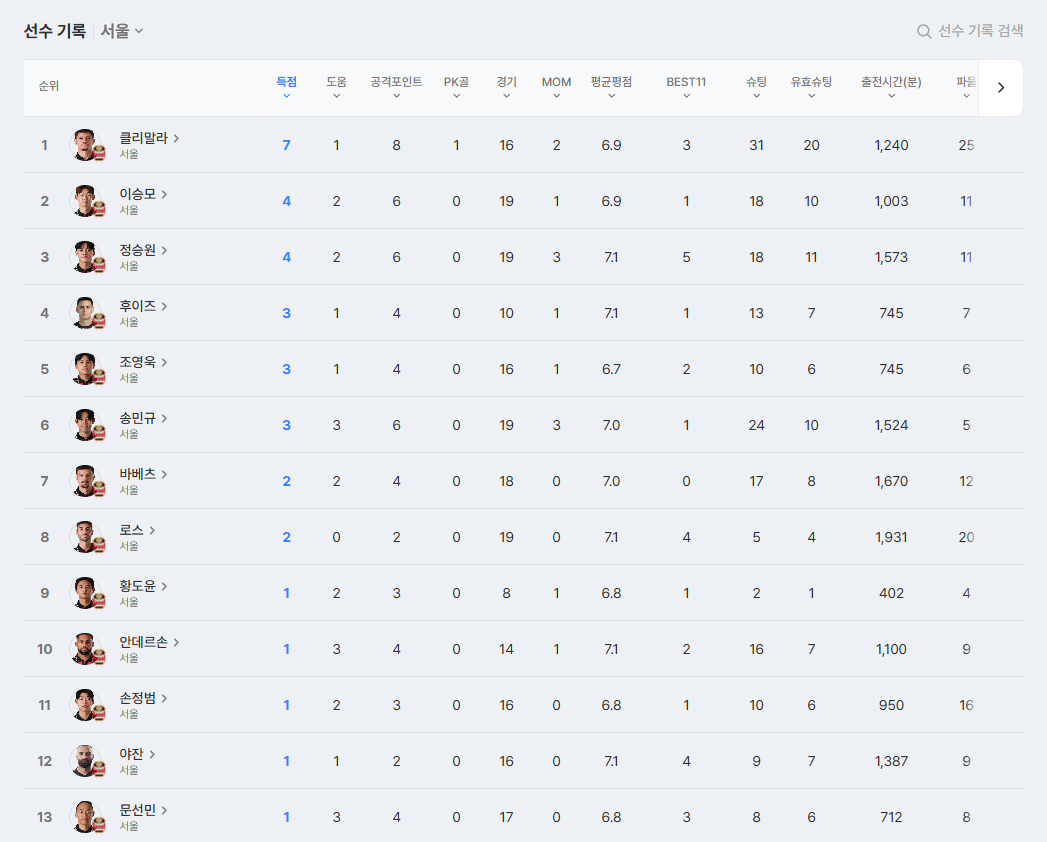This screenshot has width=1047, height=842.
Task: Click 이승모's playing time 1,003
Action: click(891, 201)
